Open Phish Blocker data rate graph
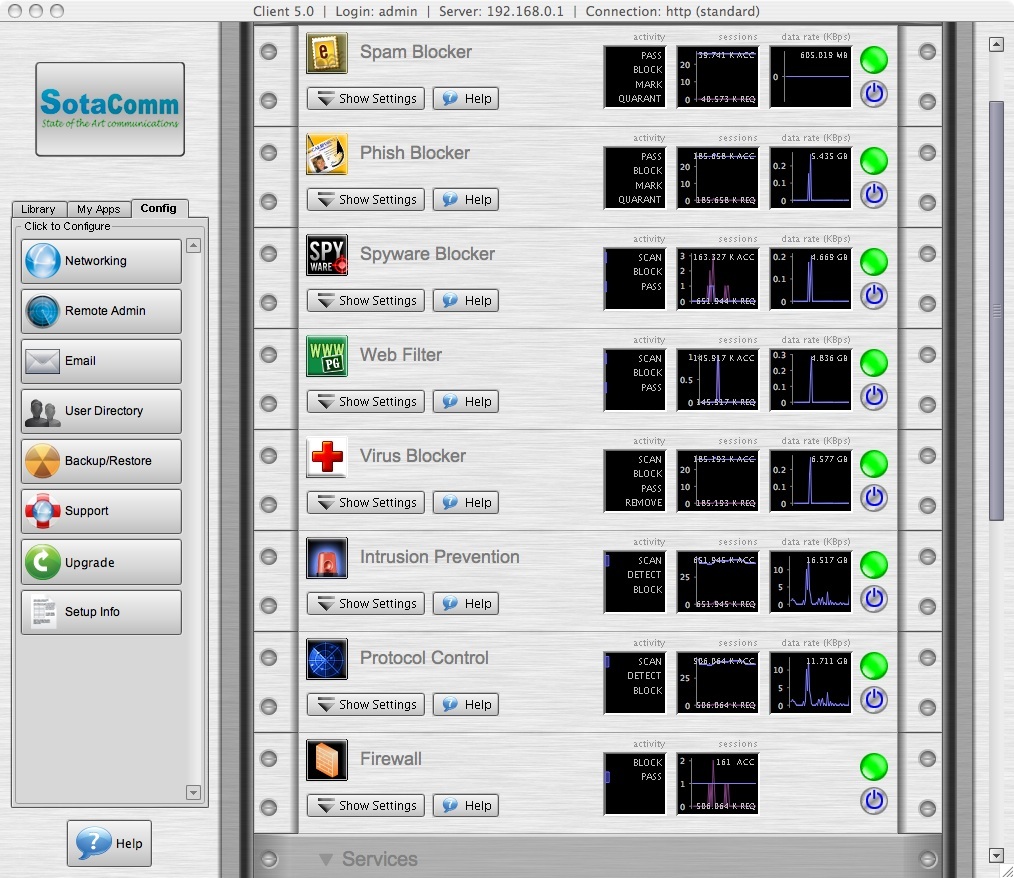Screen dimensions: 1014x878 [810, 177]
